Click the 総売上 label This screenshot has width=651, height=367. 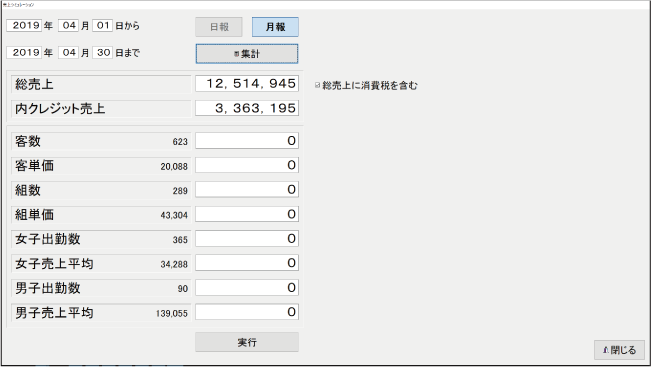pos(34,85)
